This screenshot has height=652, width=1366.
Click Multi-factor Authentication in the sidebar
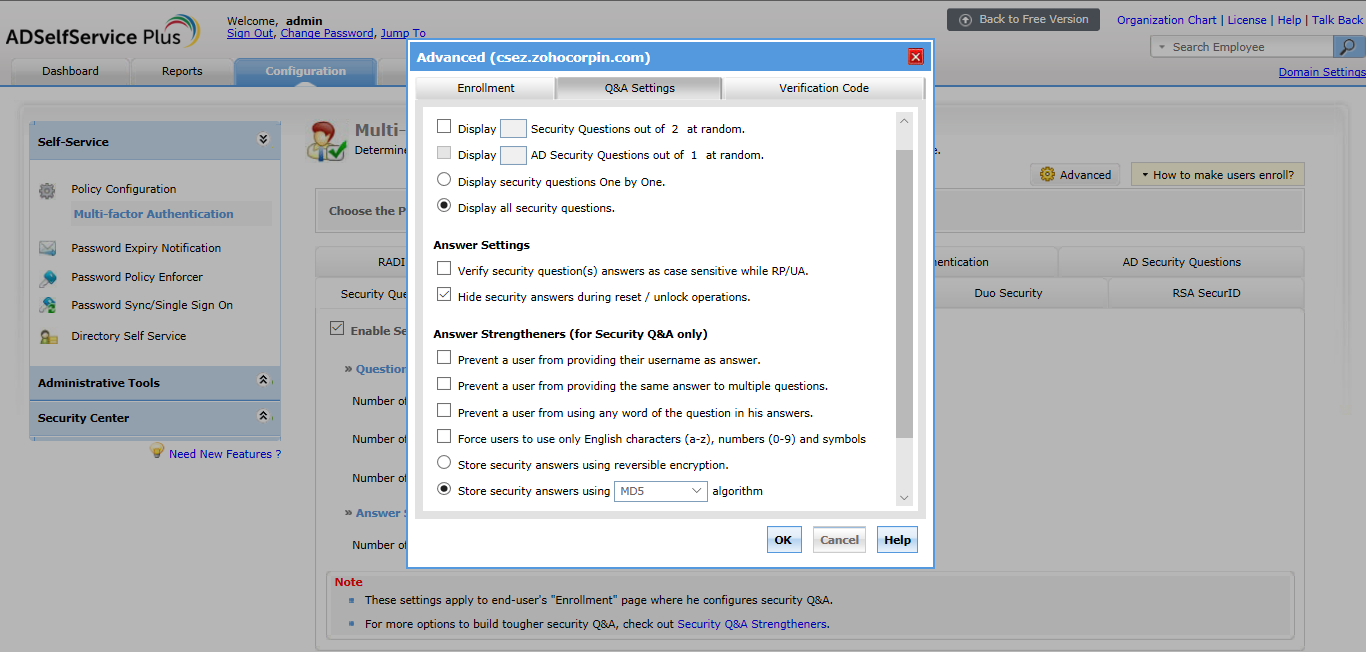pyautogui.click(x=154, y=214)
